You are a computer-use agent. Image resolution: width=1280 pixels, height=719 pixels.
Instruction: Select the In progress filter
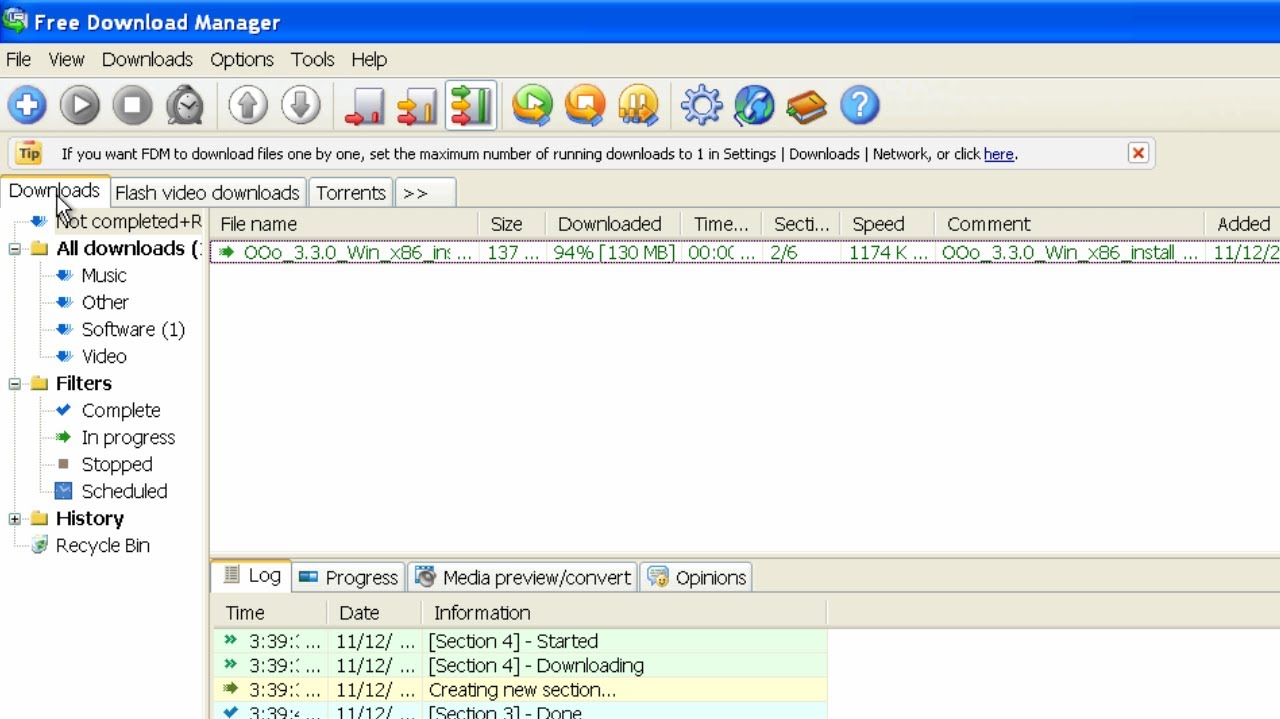(128, 437)
